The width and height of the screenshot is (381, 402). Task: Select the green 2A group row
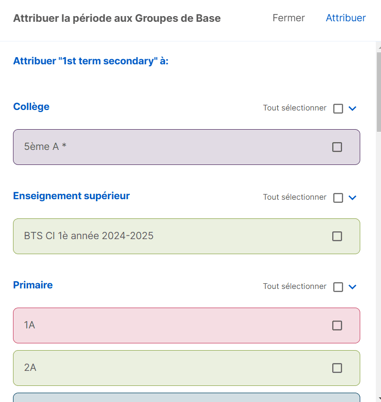pyautogui.click(x=187, y=368)
